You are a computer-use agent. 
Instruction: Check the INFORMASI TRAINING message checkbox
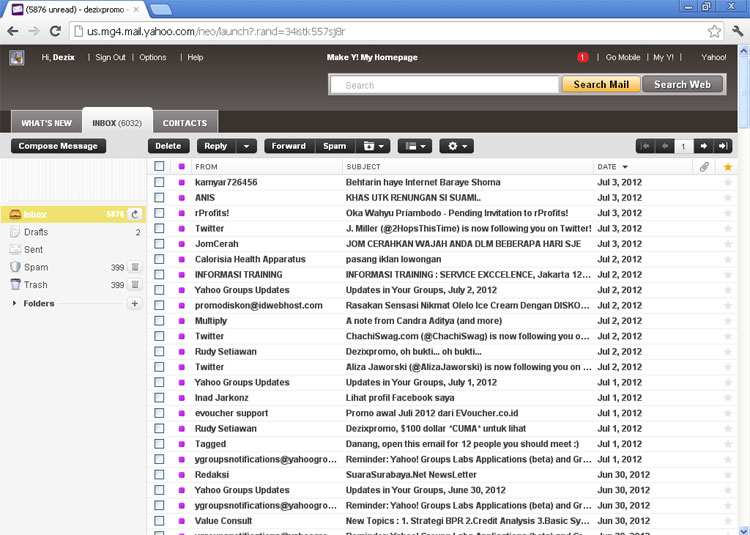tap(159, 274)
